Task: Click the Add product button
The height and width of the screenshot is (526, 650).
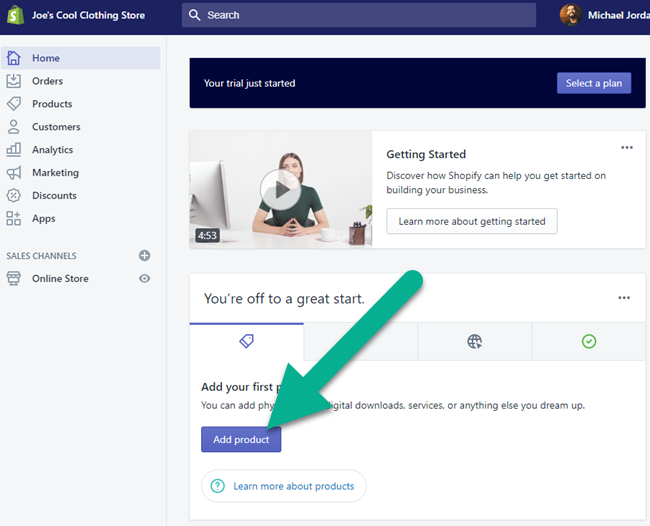Action: pos(241,440)
